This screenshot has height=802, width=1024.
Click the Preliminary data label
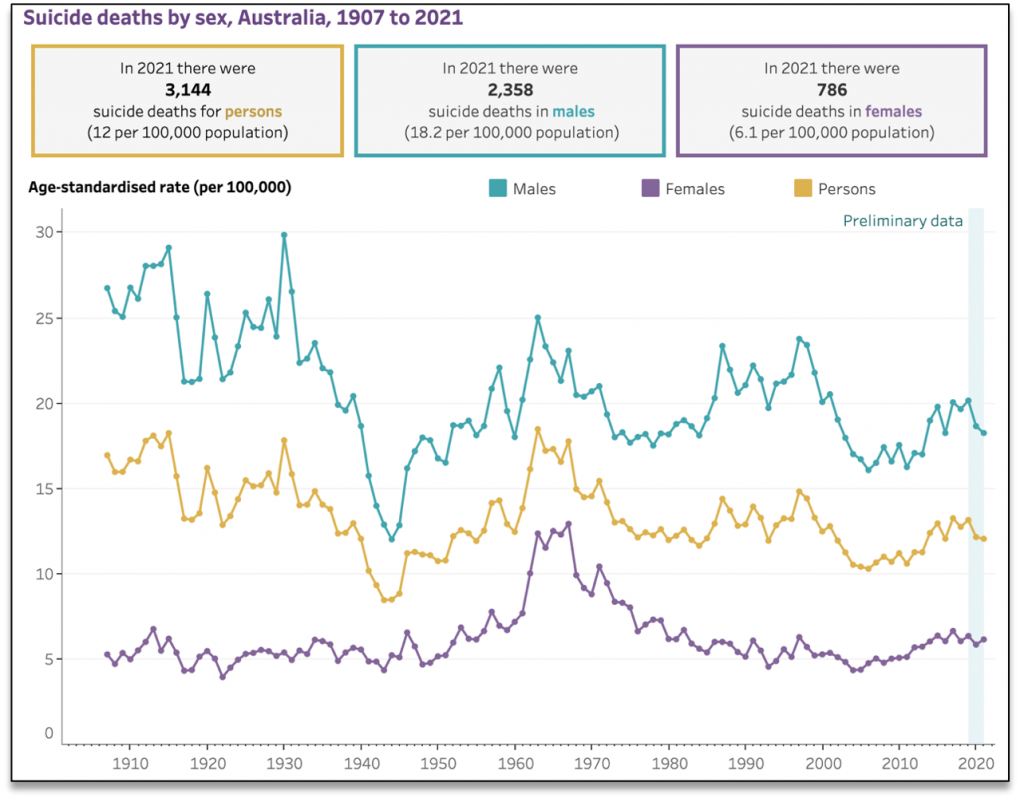[x=903, y=221]
